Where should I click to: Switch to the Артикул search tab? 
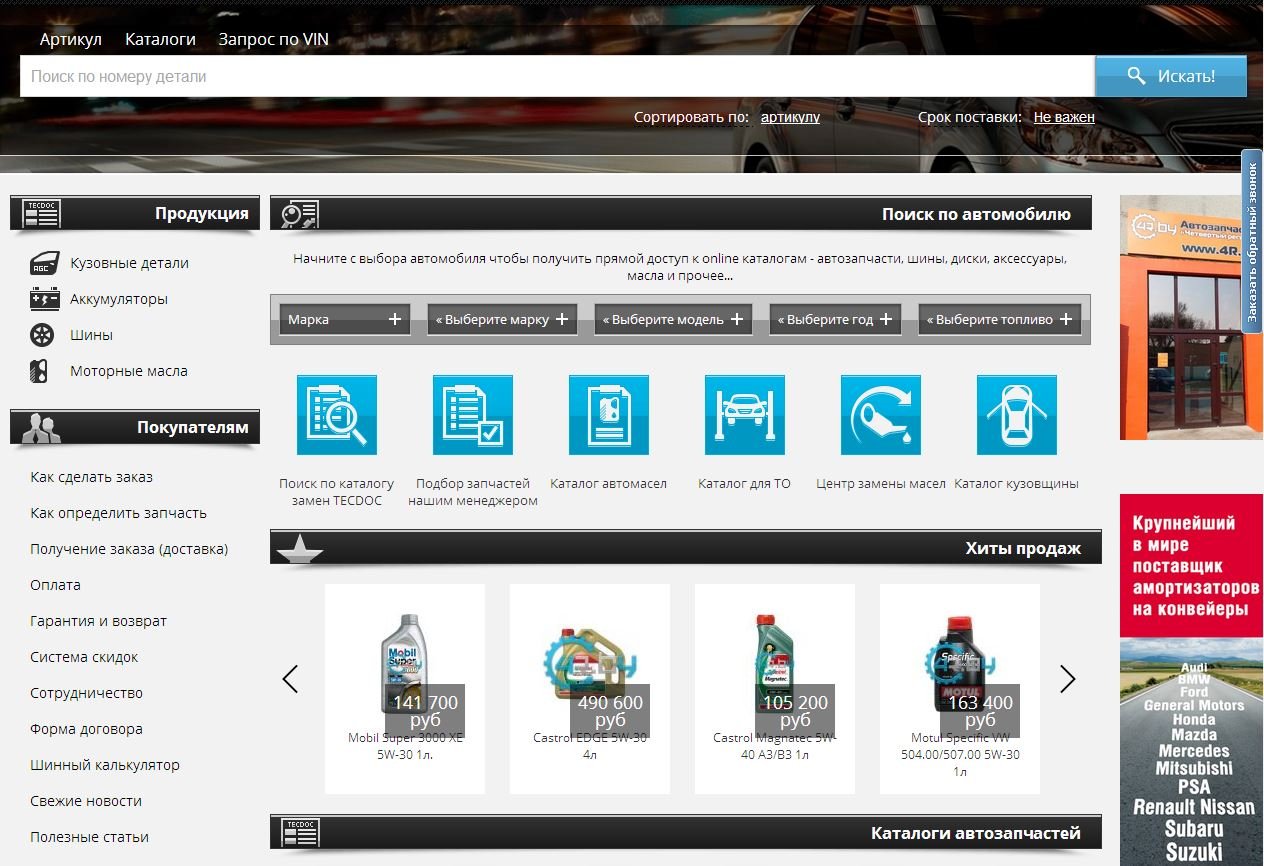[71, 40]
